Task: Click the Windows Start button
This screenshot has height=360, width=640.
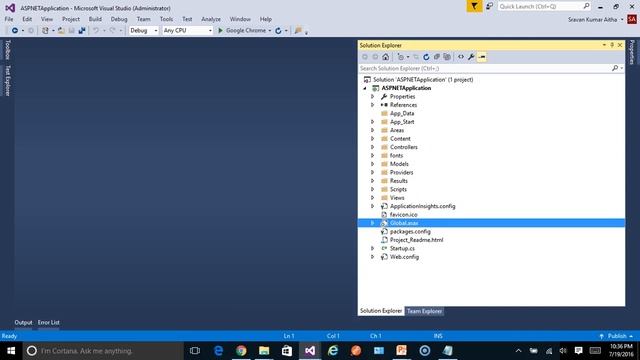Action: 11,351
